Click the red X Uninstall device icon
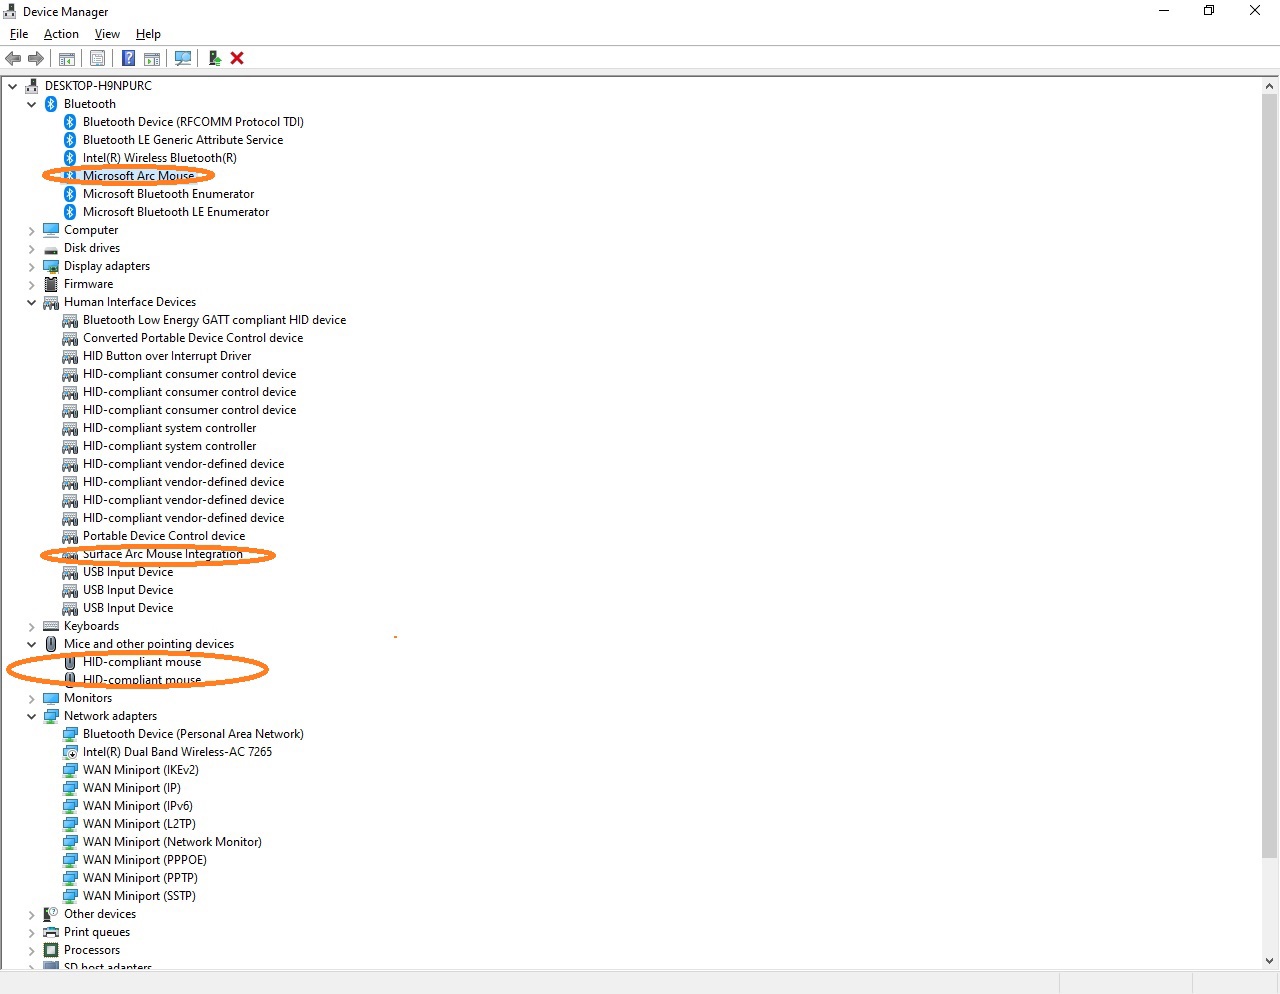Viewport: 1280px width, 994px height. point(237,58)
